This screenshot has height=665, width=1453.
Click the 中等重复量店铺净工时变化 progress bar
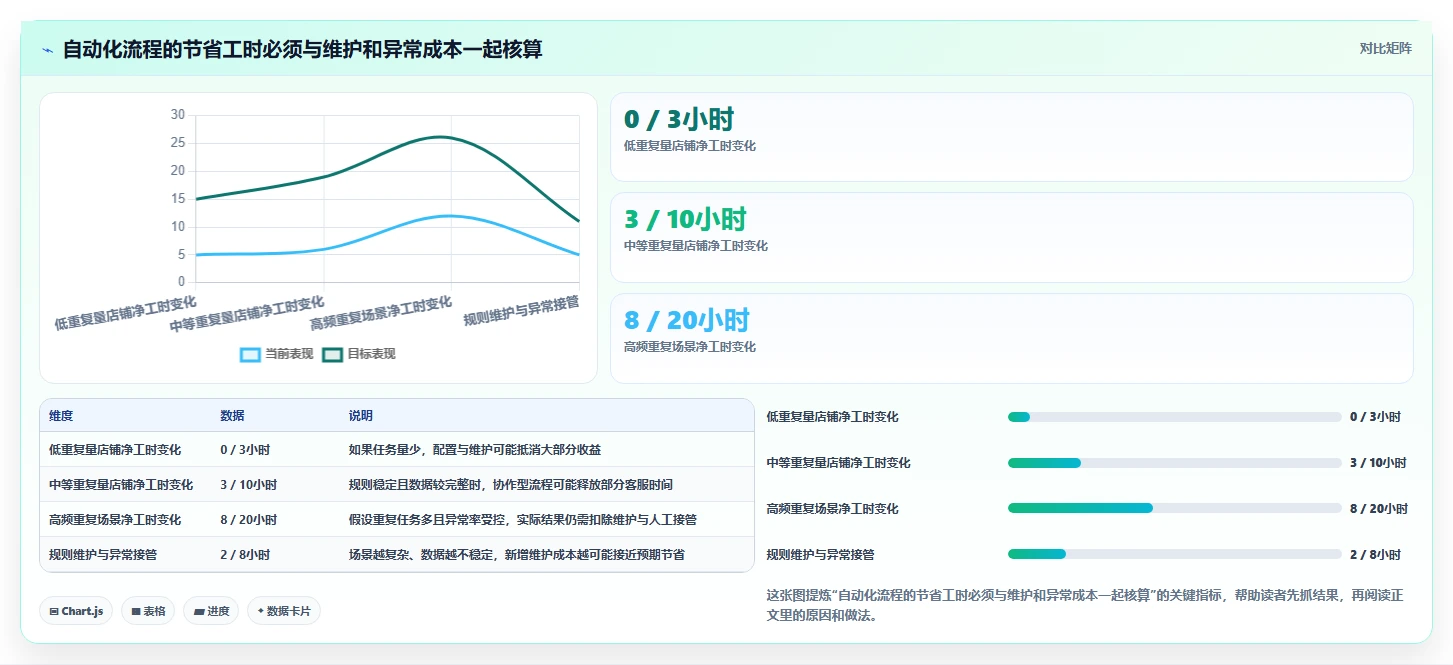(x=1175, y=463)
